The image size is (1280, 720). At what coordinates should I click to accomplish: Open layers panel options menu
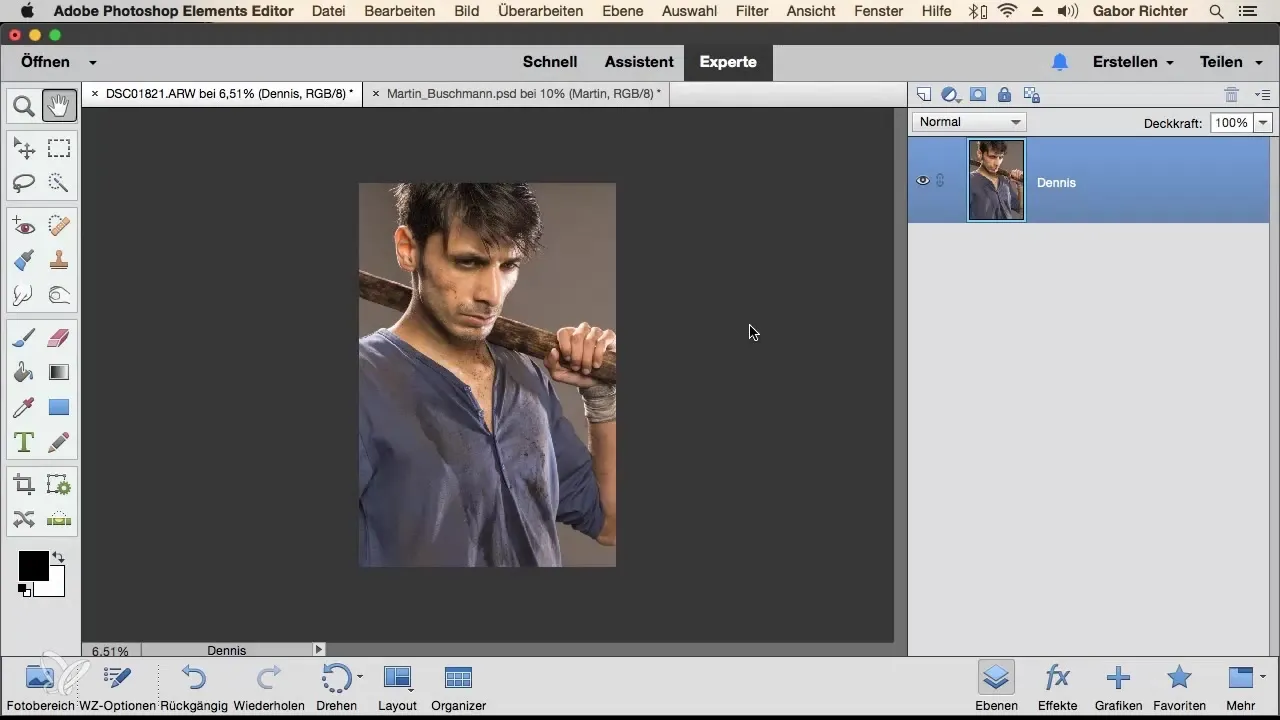[x=1262, y=95]
